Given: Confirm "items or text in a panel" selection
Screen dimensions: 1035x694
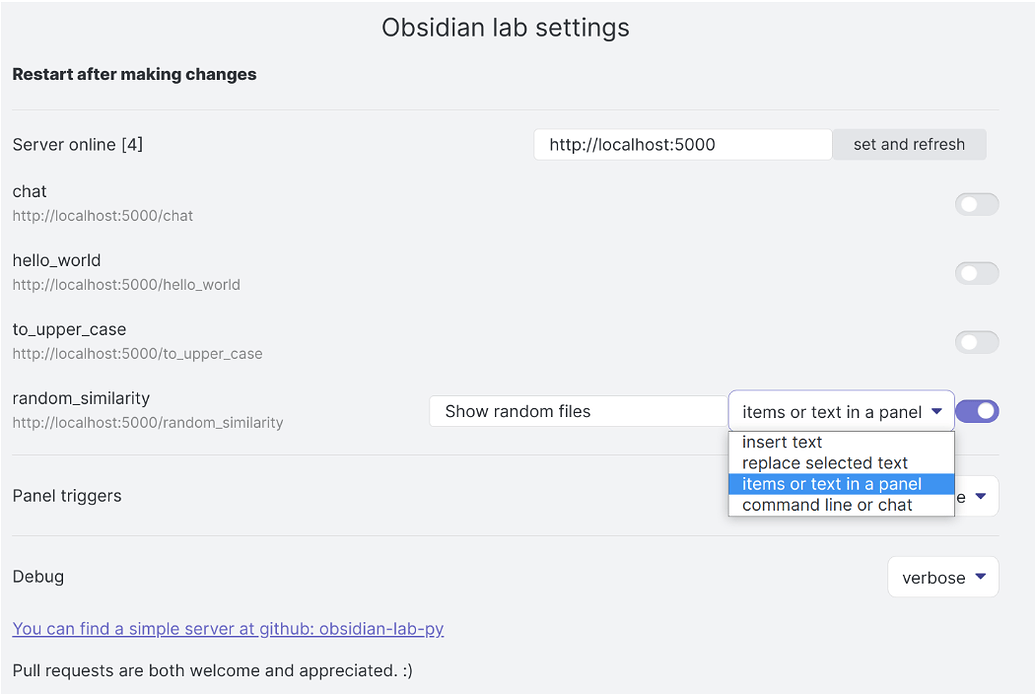Looking at the screenshot, I should click(x=830, y=484).
